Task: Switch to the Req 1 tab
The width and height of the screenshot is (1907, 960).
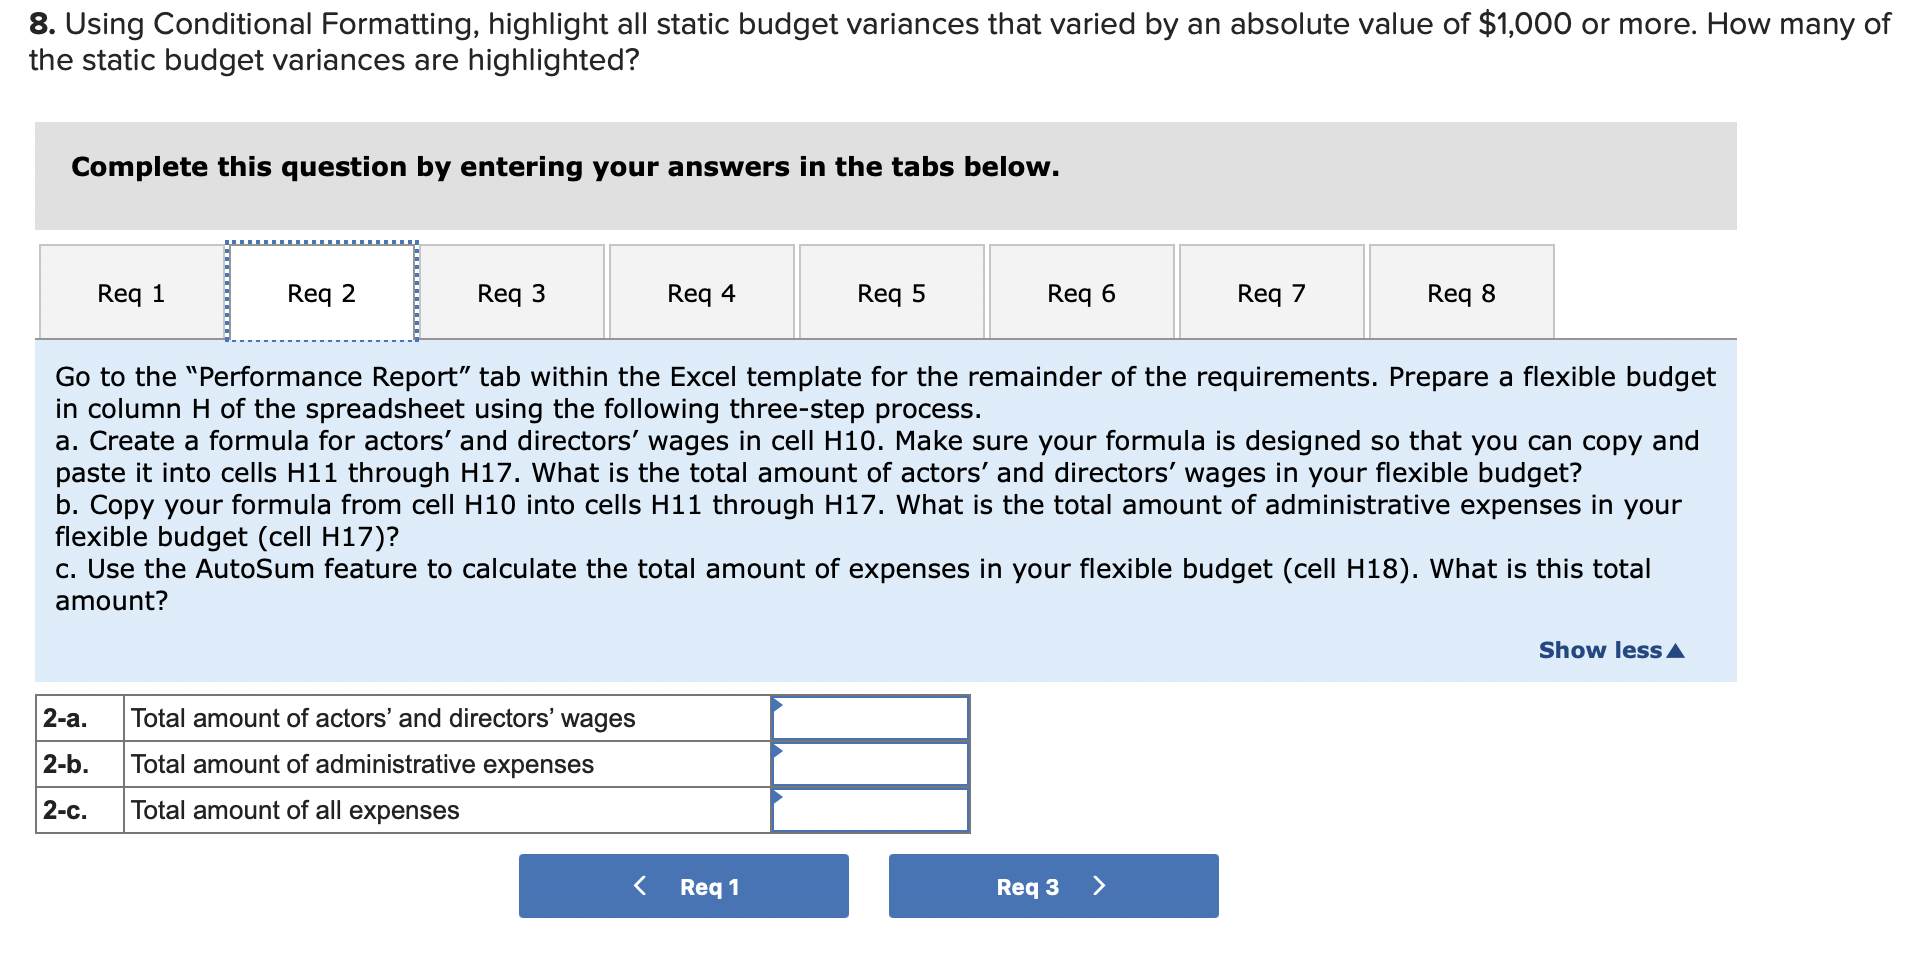Action: click(x=131, y=291)
